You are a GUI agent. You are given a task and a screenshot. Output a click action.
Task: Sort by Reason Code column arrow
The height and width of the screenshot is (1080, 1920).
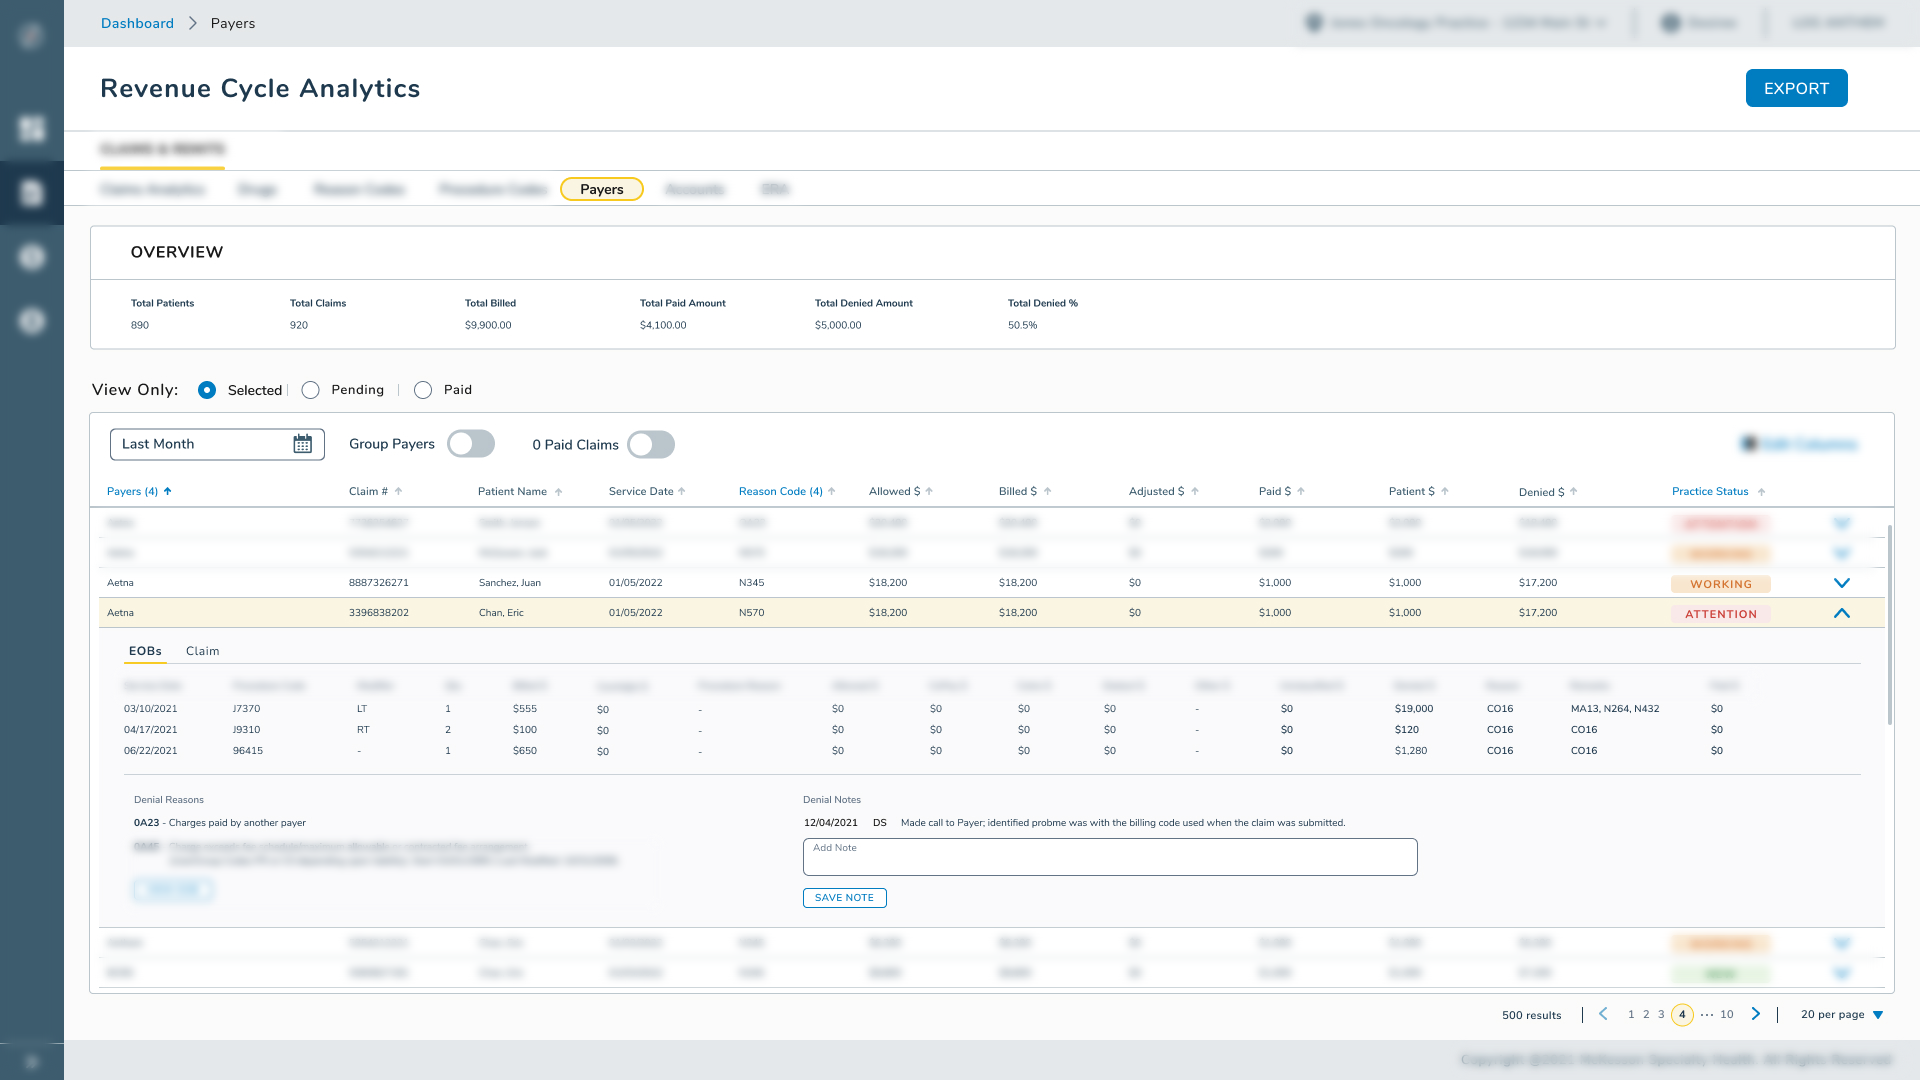(832, 491)
